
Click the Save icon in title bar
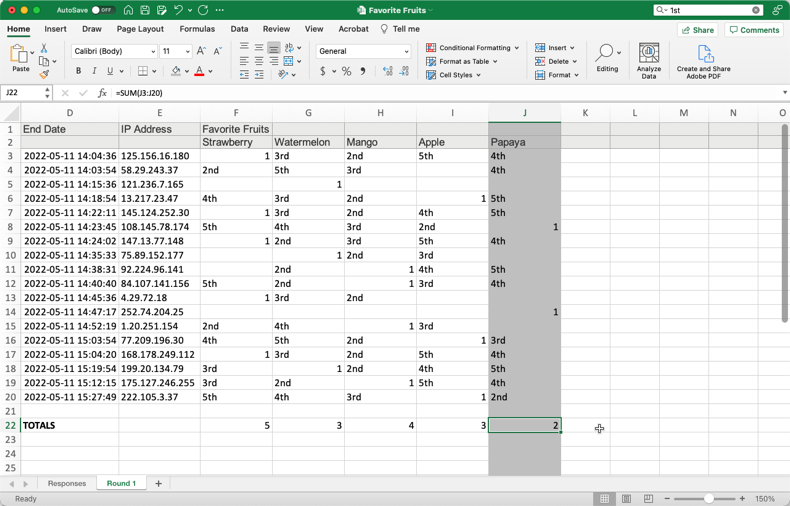pos(145,10)
